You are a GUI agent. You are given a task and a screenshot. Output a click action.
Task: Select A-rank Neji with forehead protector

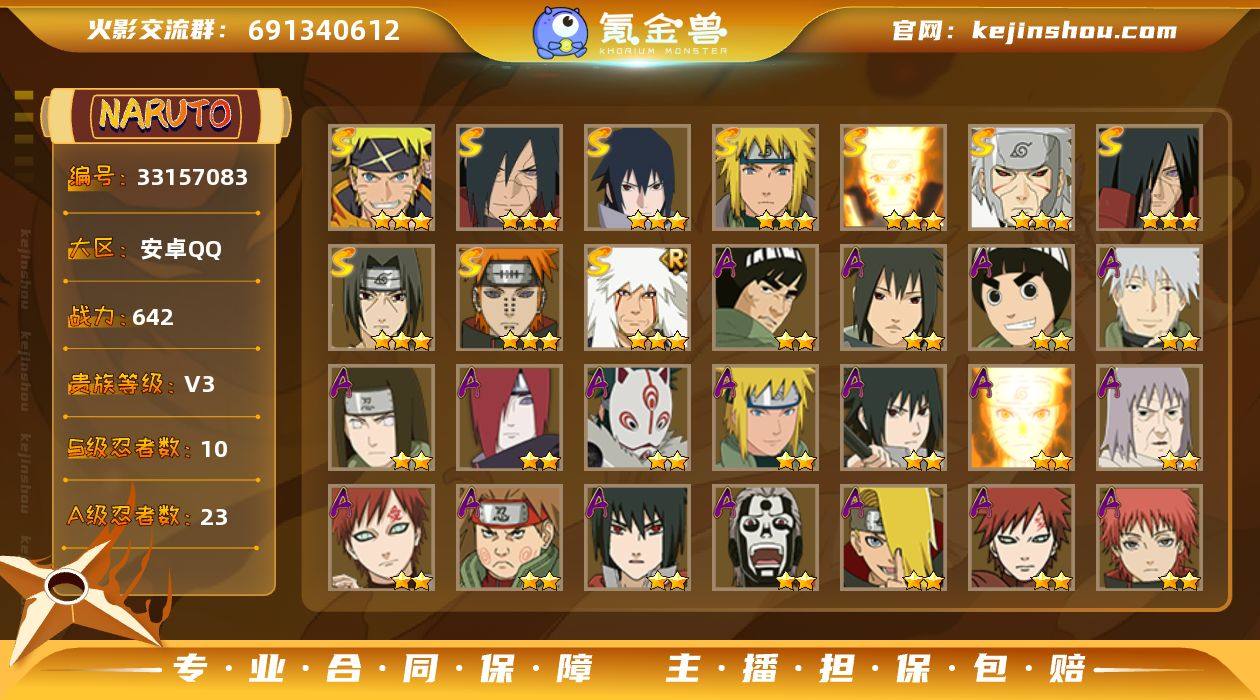(x=381, y=418)
